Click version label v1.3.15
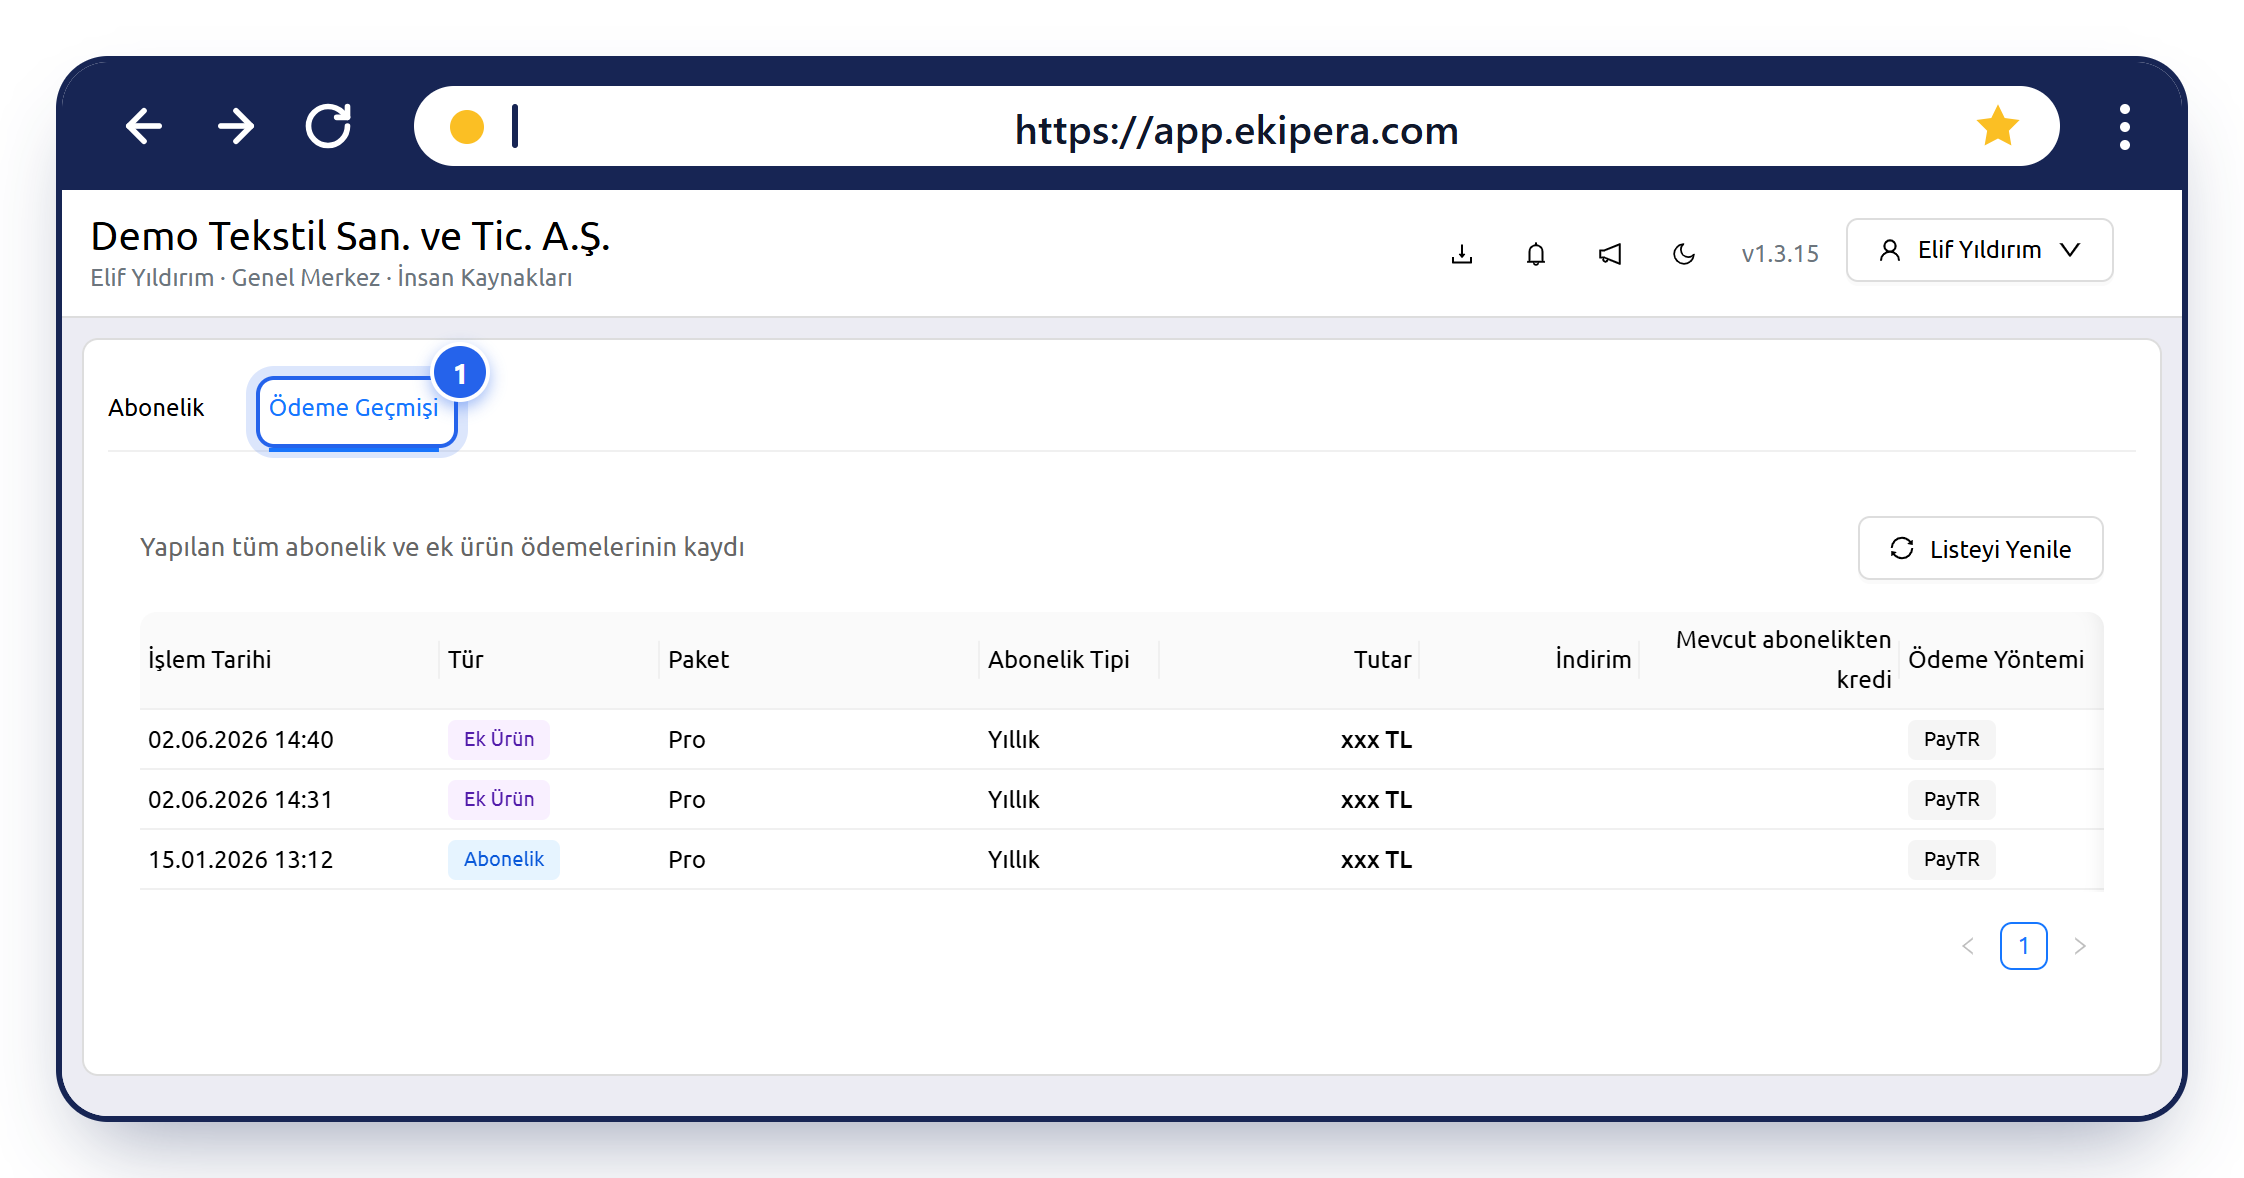The width and height of the screenshot is (2244, 1178). click(x=1780, y=254)
